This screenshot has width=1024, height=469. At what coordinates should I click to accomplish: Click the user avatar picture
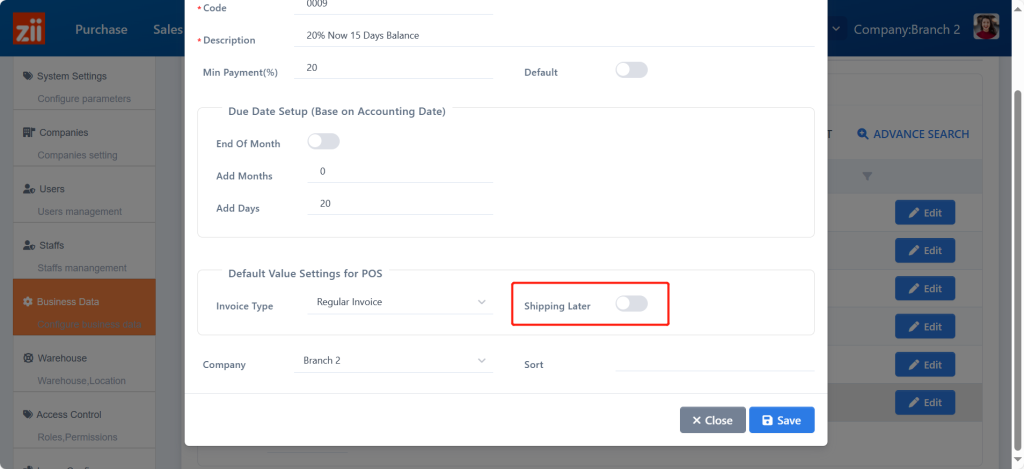(x=987, y=28)
